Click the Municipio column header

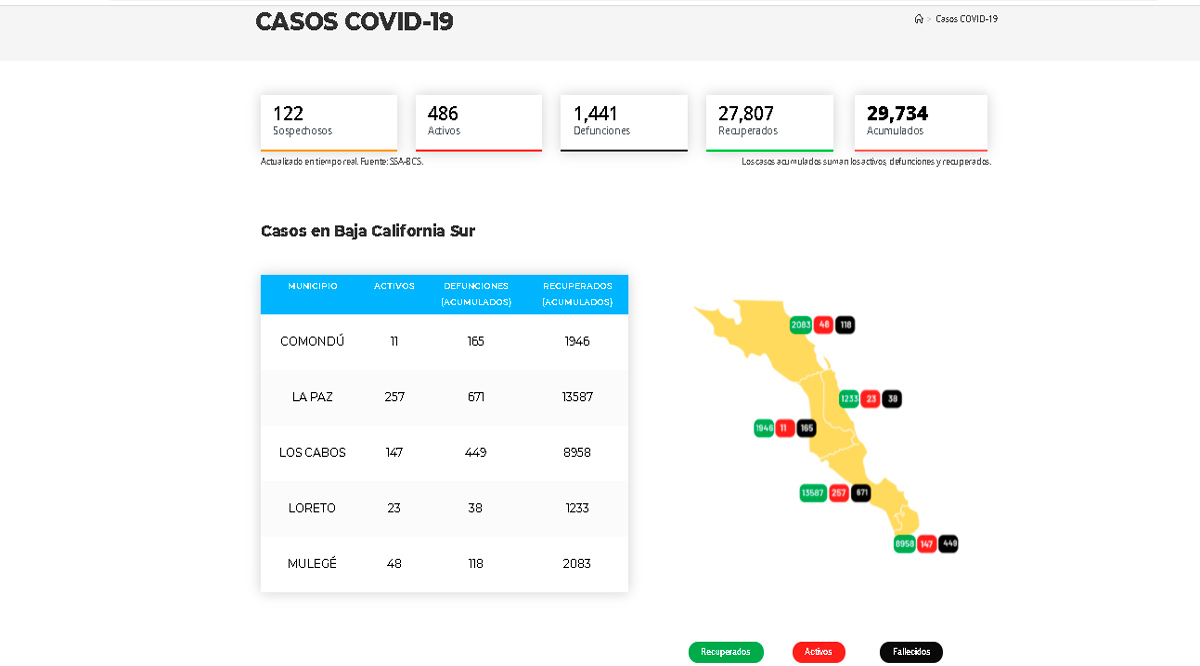(x=312, y=286)
